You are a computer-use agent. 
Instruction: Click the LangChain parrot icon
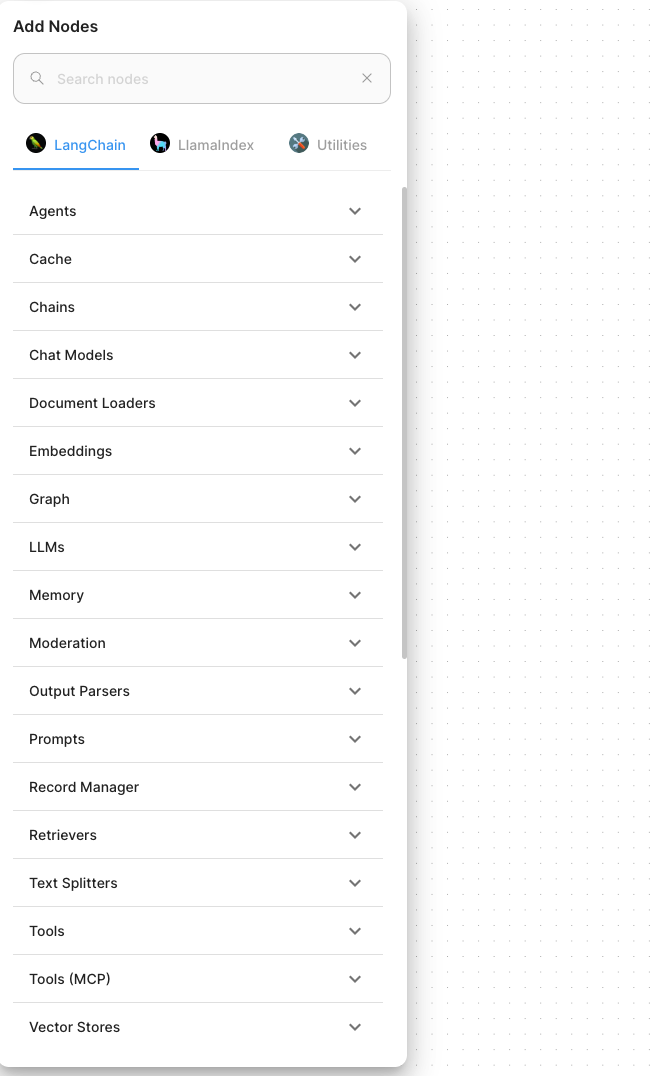click(x=36, y=143)
